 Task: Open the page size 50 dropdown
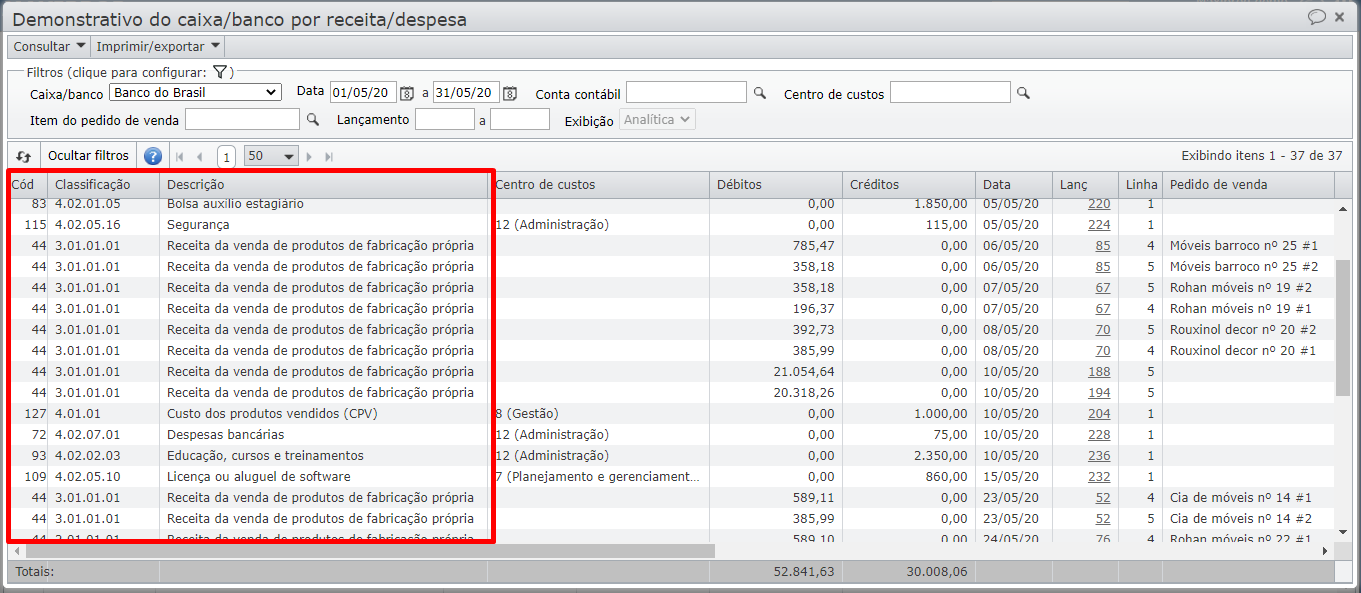(272, 157)
